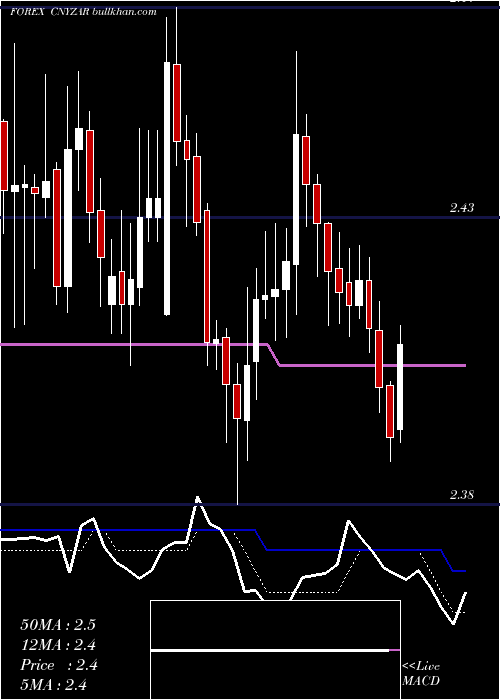
Task: Click the '<<Live MACD' label
Action: tap(421, 674)
